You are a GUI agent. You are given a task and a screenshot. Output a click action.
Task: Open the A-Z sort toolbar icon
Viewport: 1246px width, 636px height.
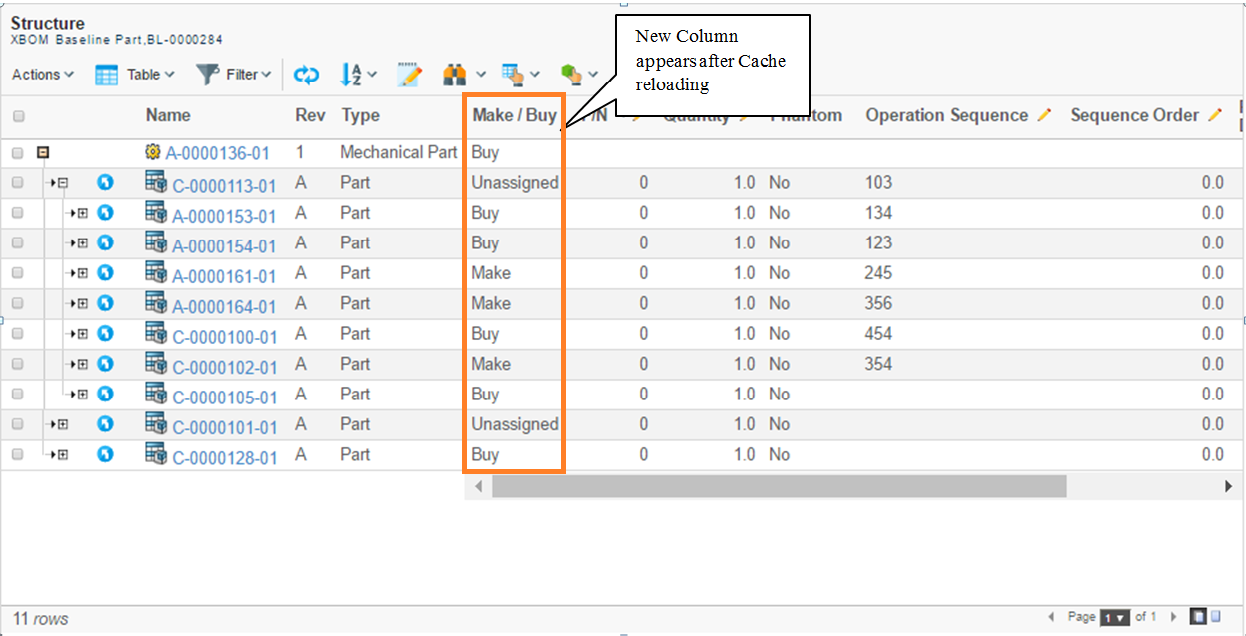pos(353,75)
